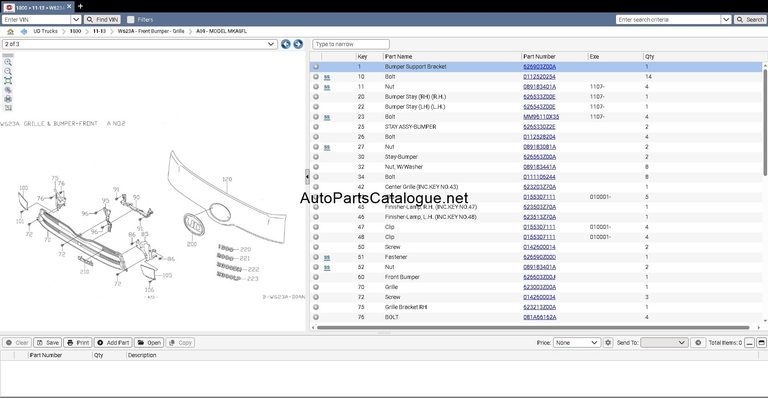Add Front Bumper via circle icon
Viewport: 768px width, 398px height.
tap(316, 277)
